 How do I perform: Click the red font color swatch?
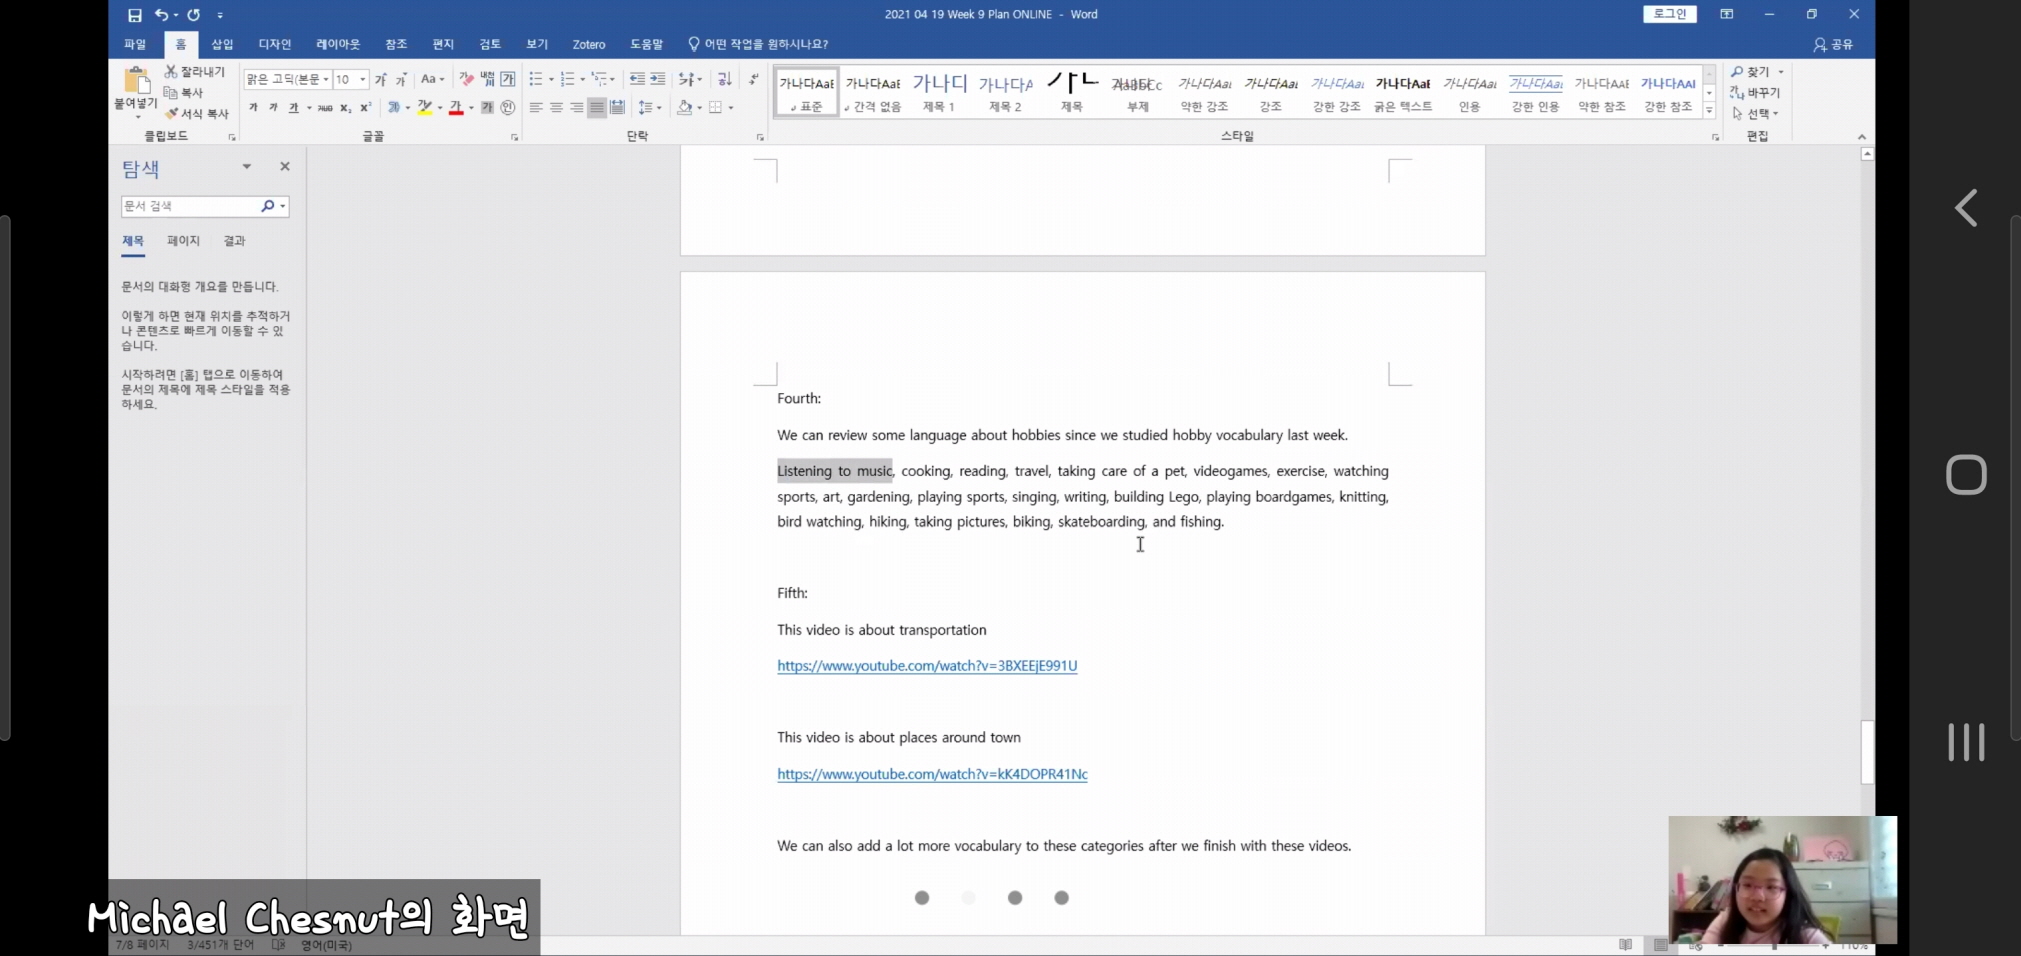pyautogui.click(x=456, y=108)
